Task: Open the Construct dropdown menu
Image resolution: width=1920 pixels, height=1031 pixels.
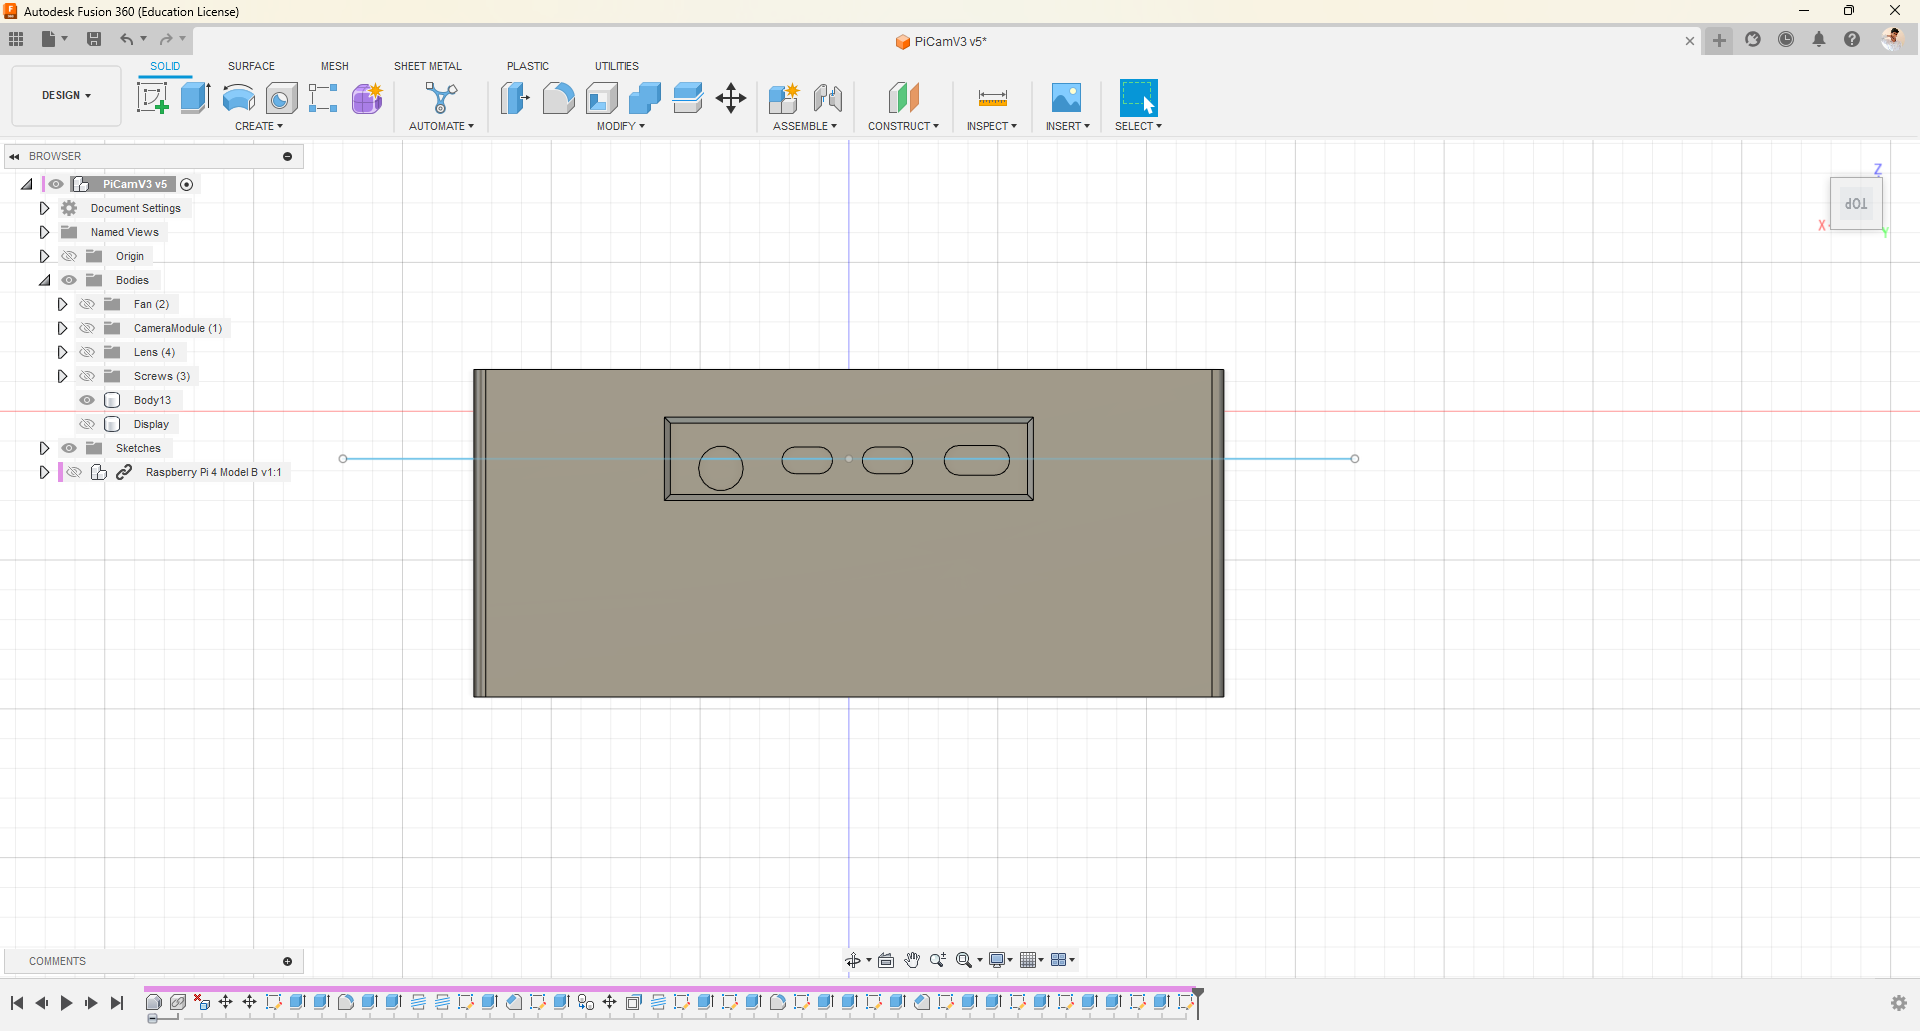Action: [903, 126]
